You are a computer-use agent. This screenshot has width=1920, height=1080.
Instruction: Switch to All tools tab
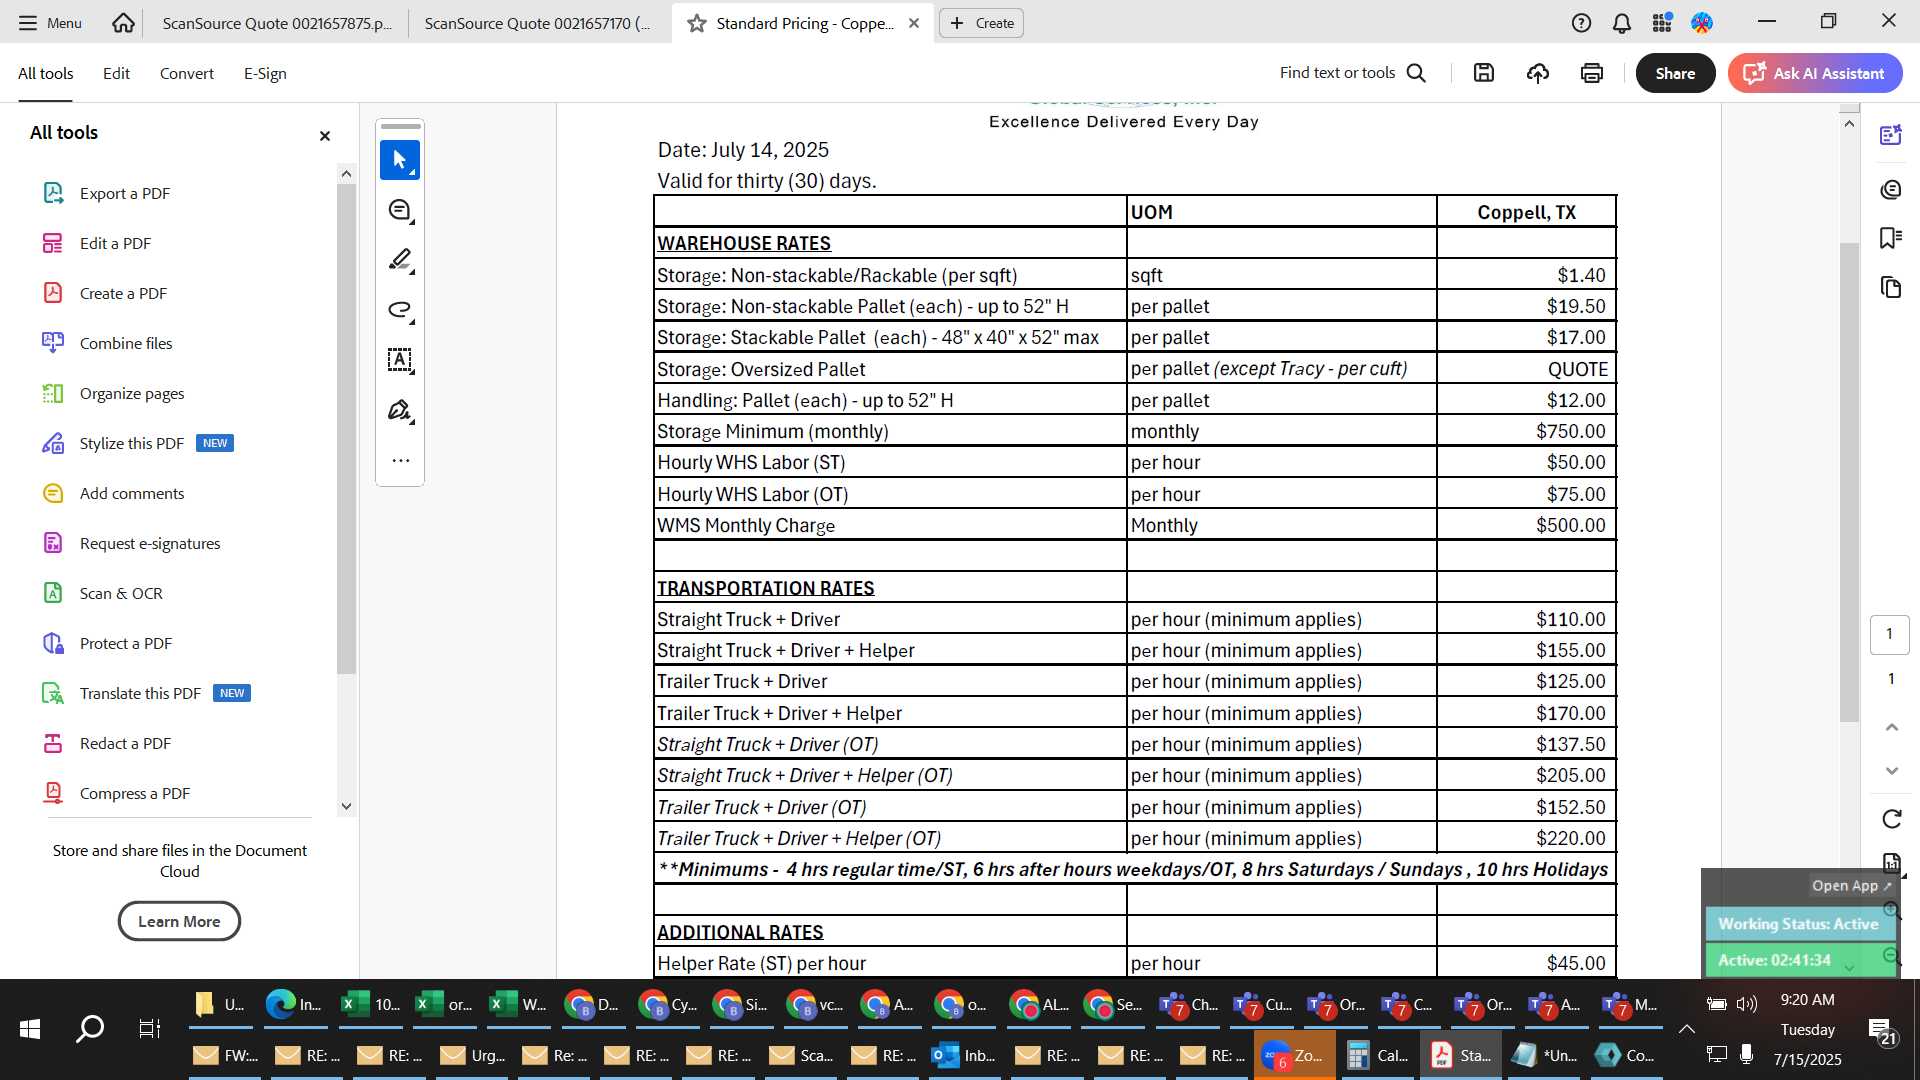[x=46, y=73]
